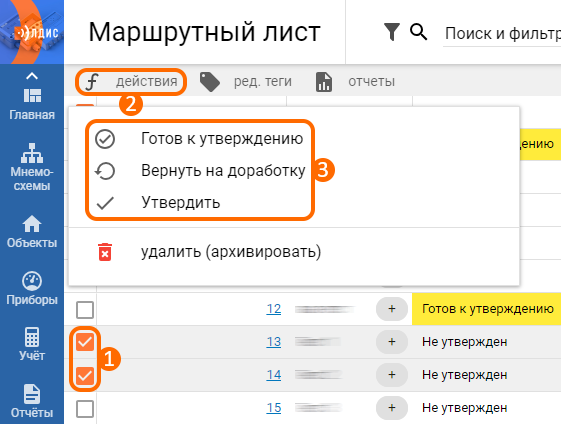Click the отчеты toolbar label
561x424 pixels.
(x=371, y=82)
